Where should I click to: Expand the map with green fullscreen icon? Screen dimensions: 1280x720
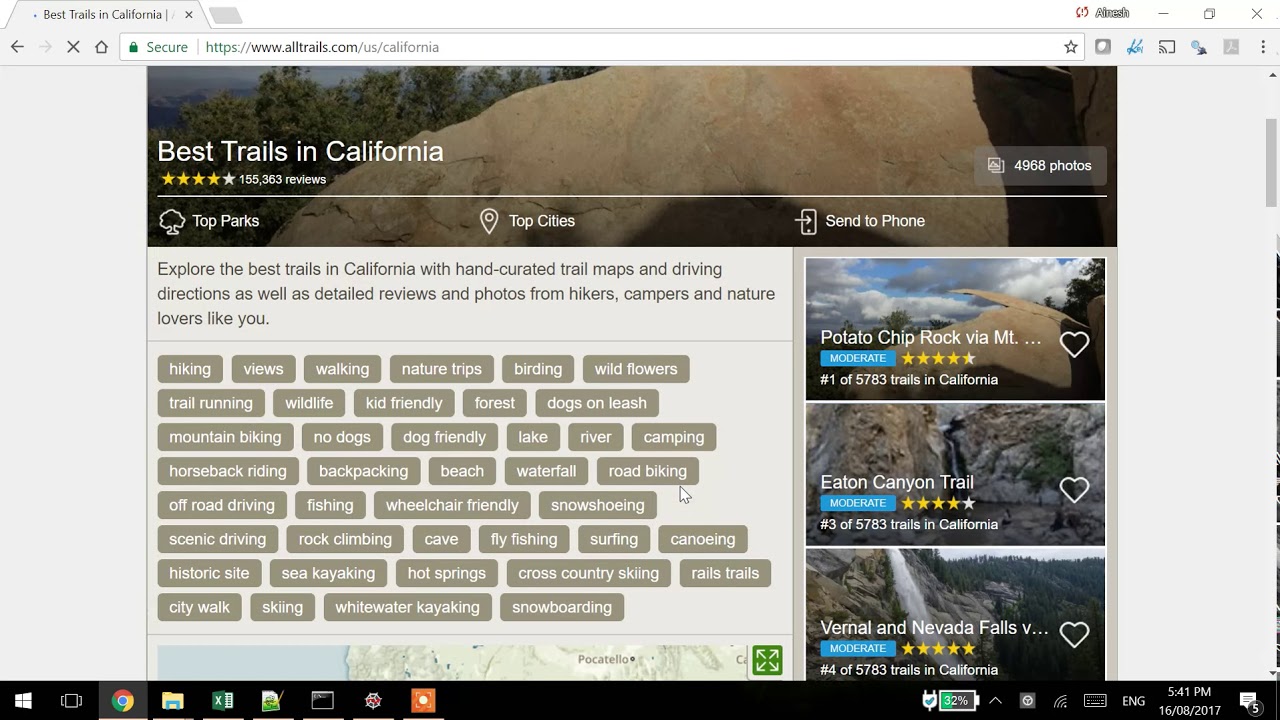(x=767, y=660)
